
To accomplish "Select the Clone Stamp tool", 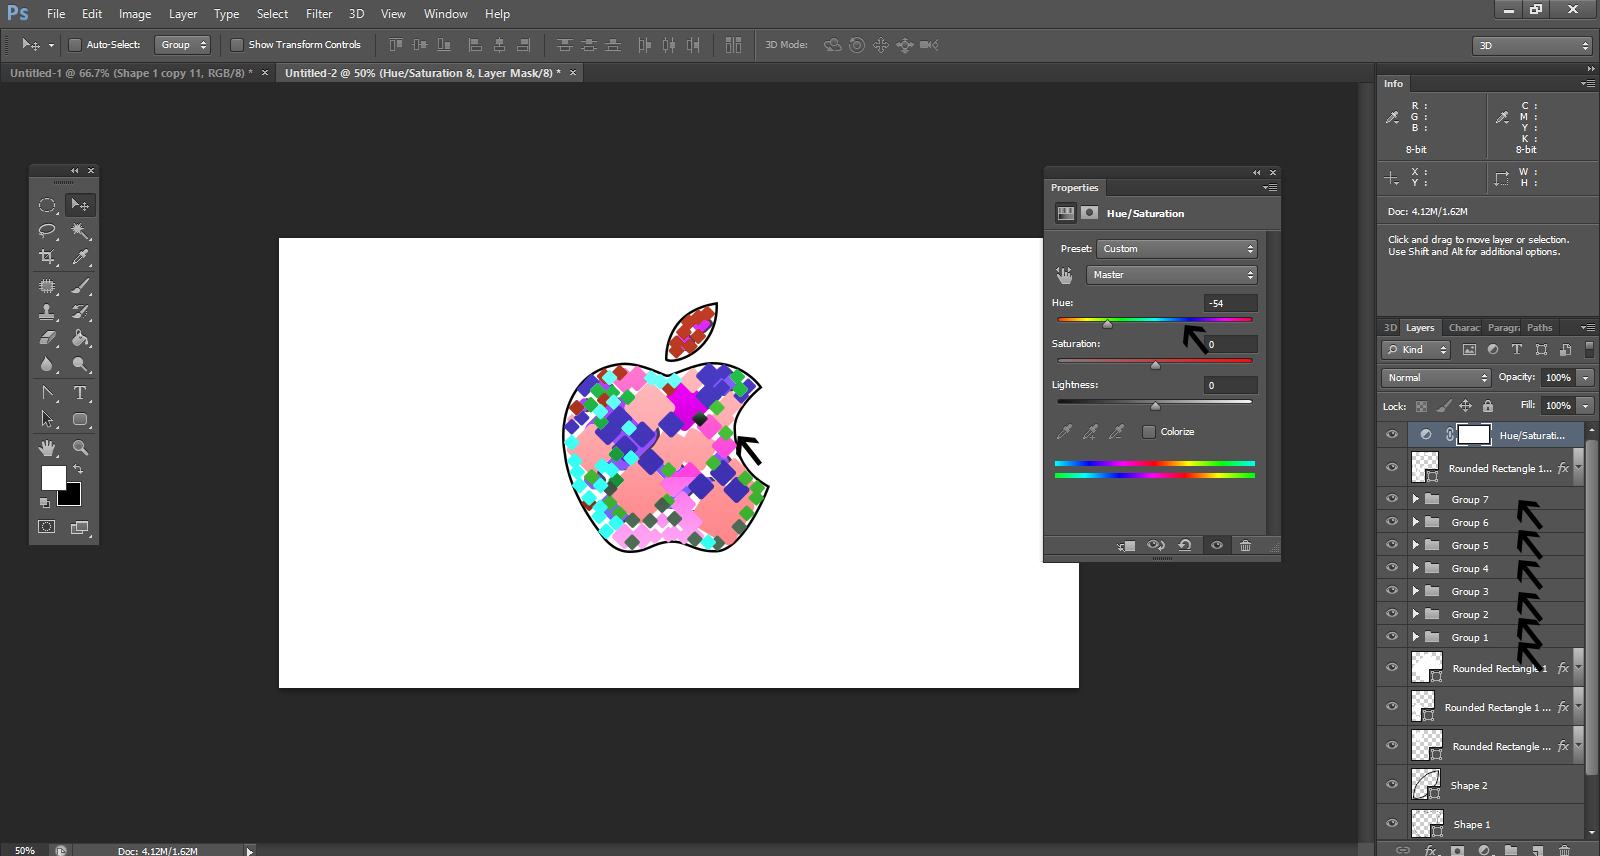I will (47, 312).
